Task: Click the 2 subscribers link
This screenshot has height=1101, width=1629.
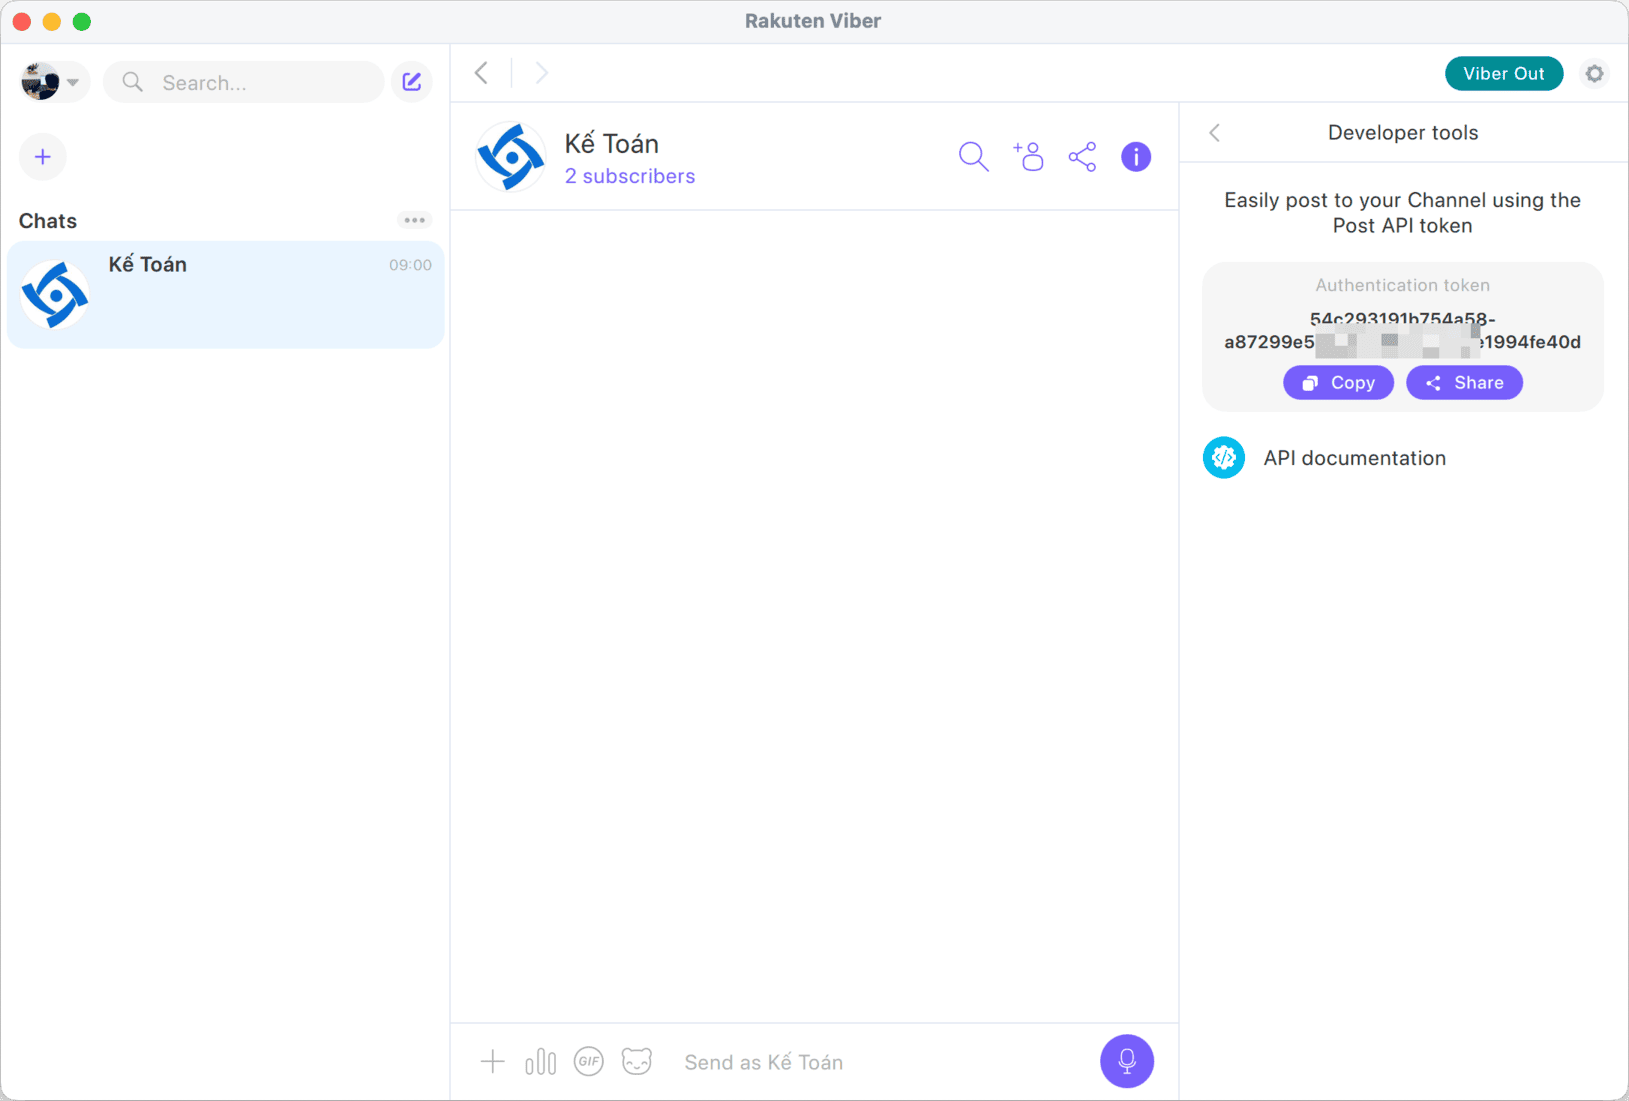Action: pyautogui.click(x=629, y=176)
